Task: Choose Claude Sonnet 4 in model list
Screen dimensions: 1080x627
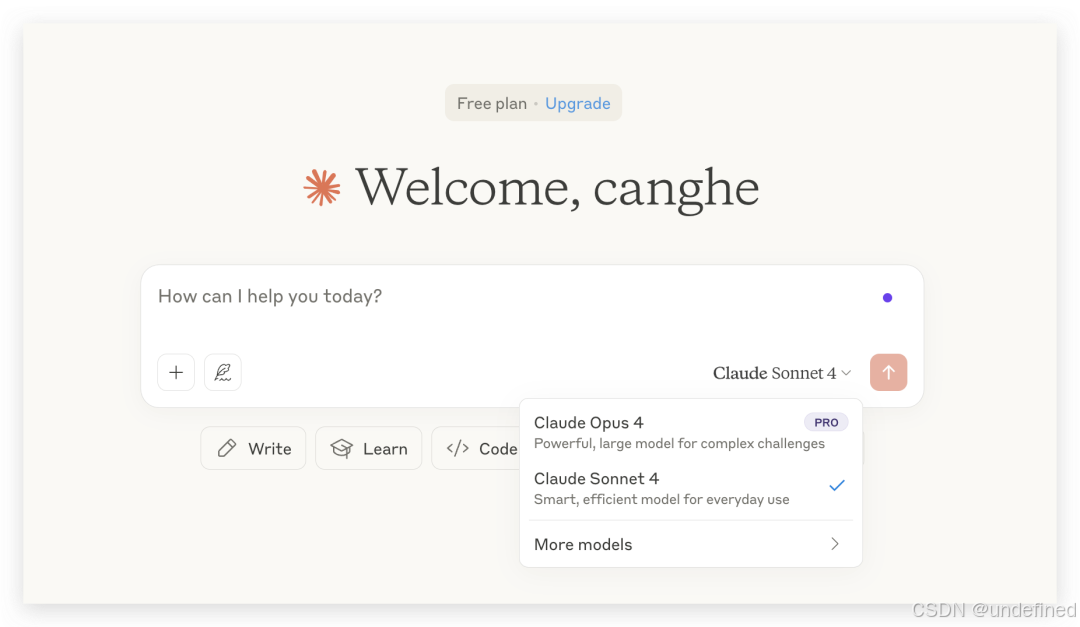Action: (690, 488)
